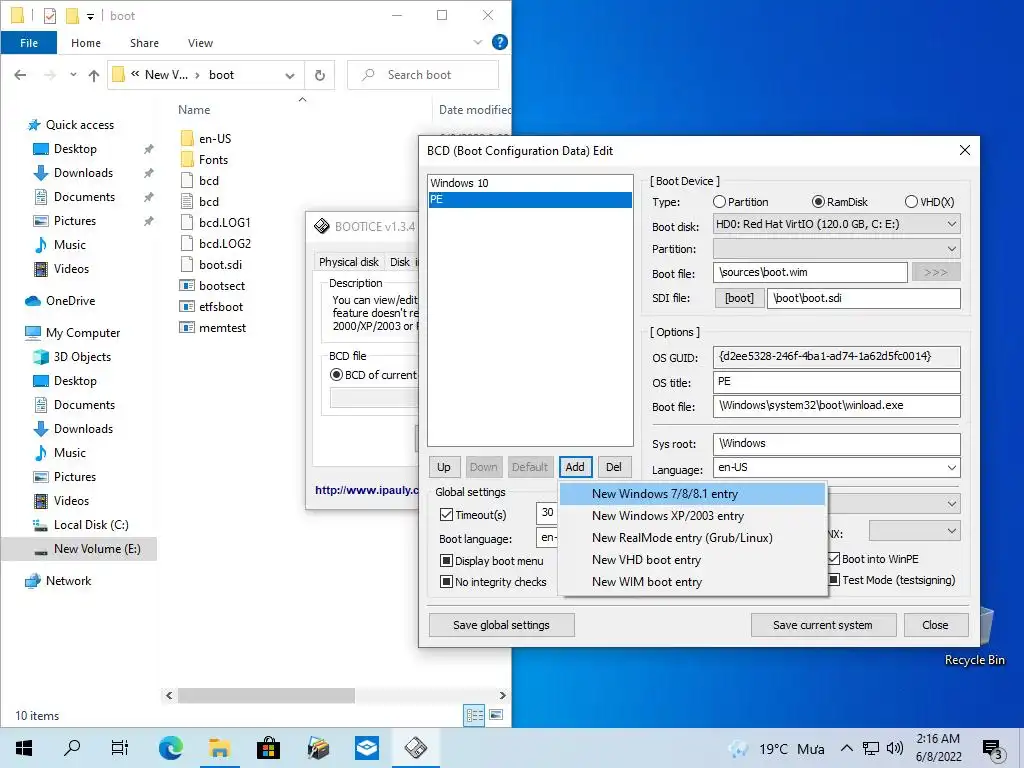The image size is (1024, 768).
Task: Choose New Windows XP/2003 entry
Action: point(693,516)
